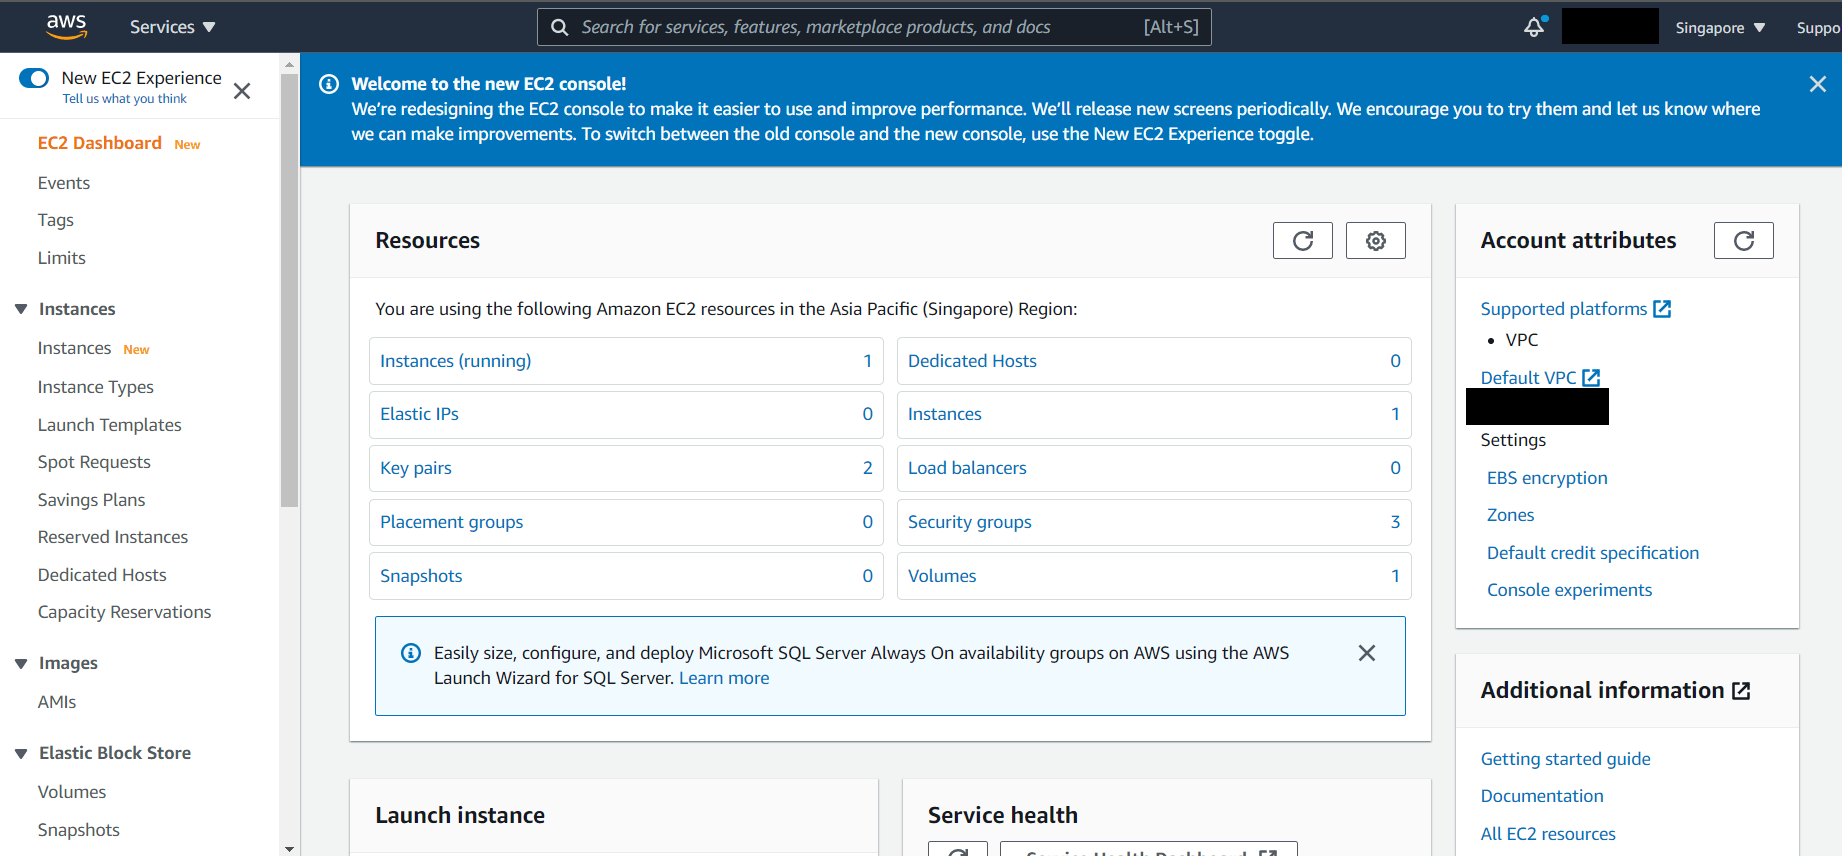Click the sidebar vertical scrollbar thumb
1842x856 pixels.
point(289,290)
